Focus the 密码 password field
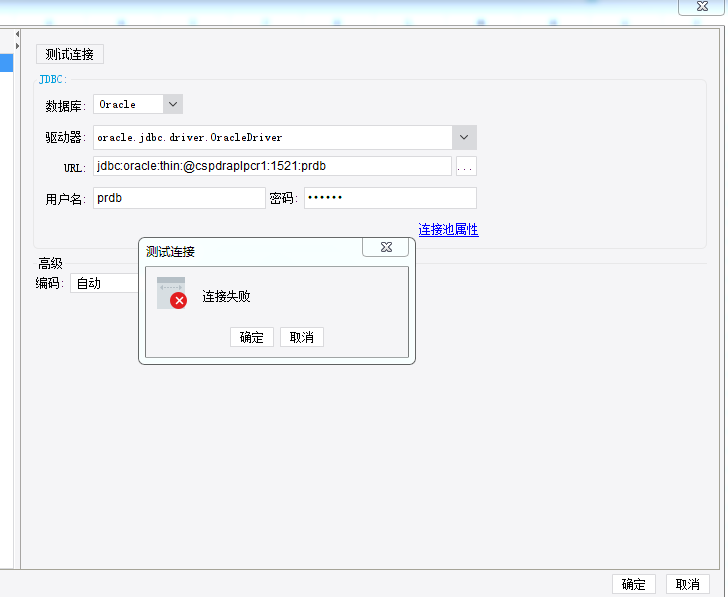This screenshot has height=597, width=728. [390, 198]
